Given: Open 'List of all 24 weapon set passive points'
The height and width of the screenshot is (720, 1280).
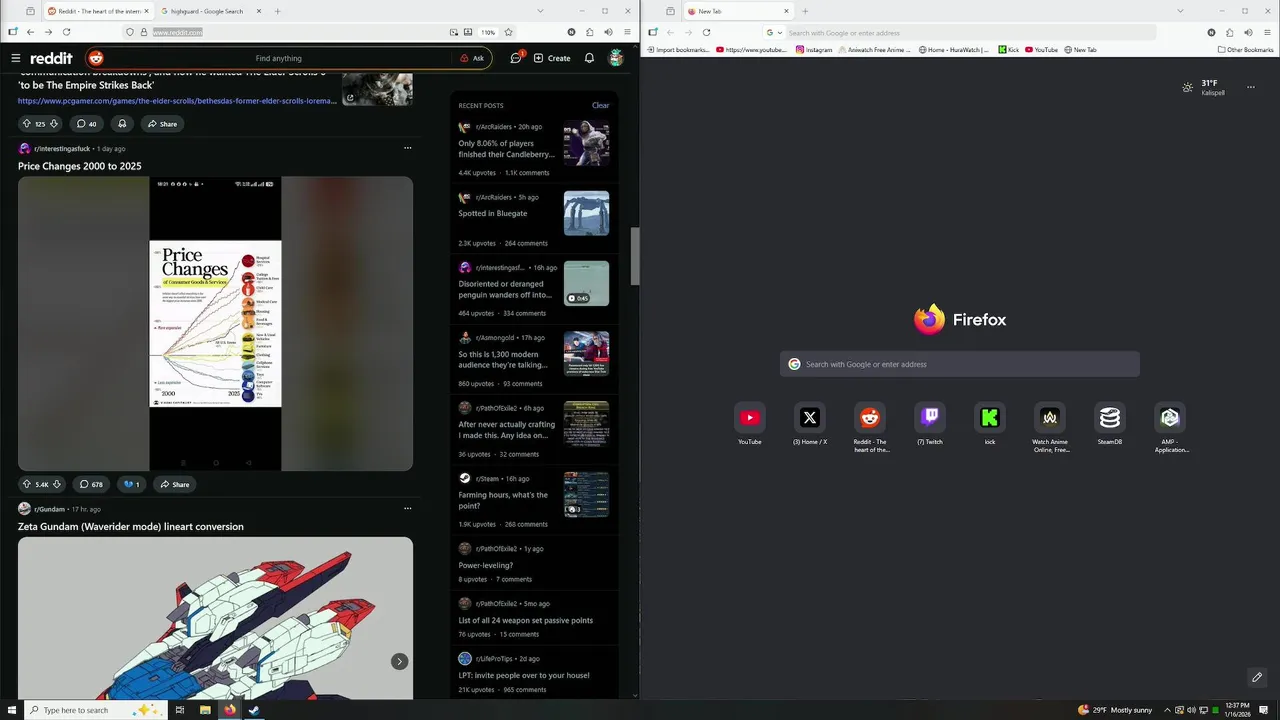Looking at the screenshot, I should click(x=525, y=620).
